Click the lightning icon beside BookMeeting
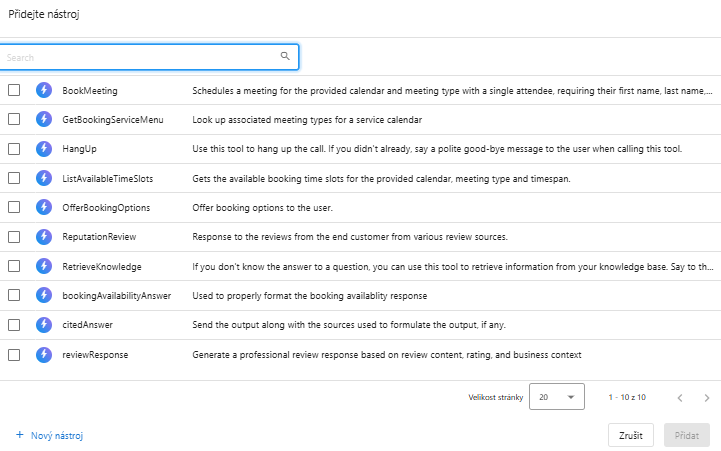This screenshot has width=721, height=451. point(44,90)
